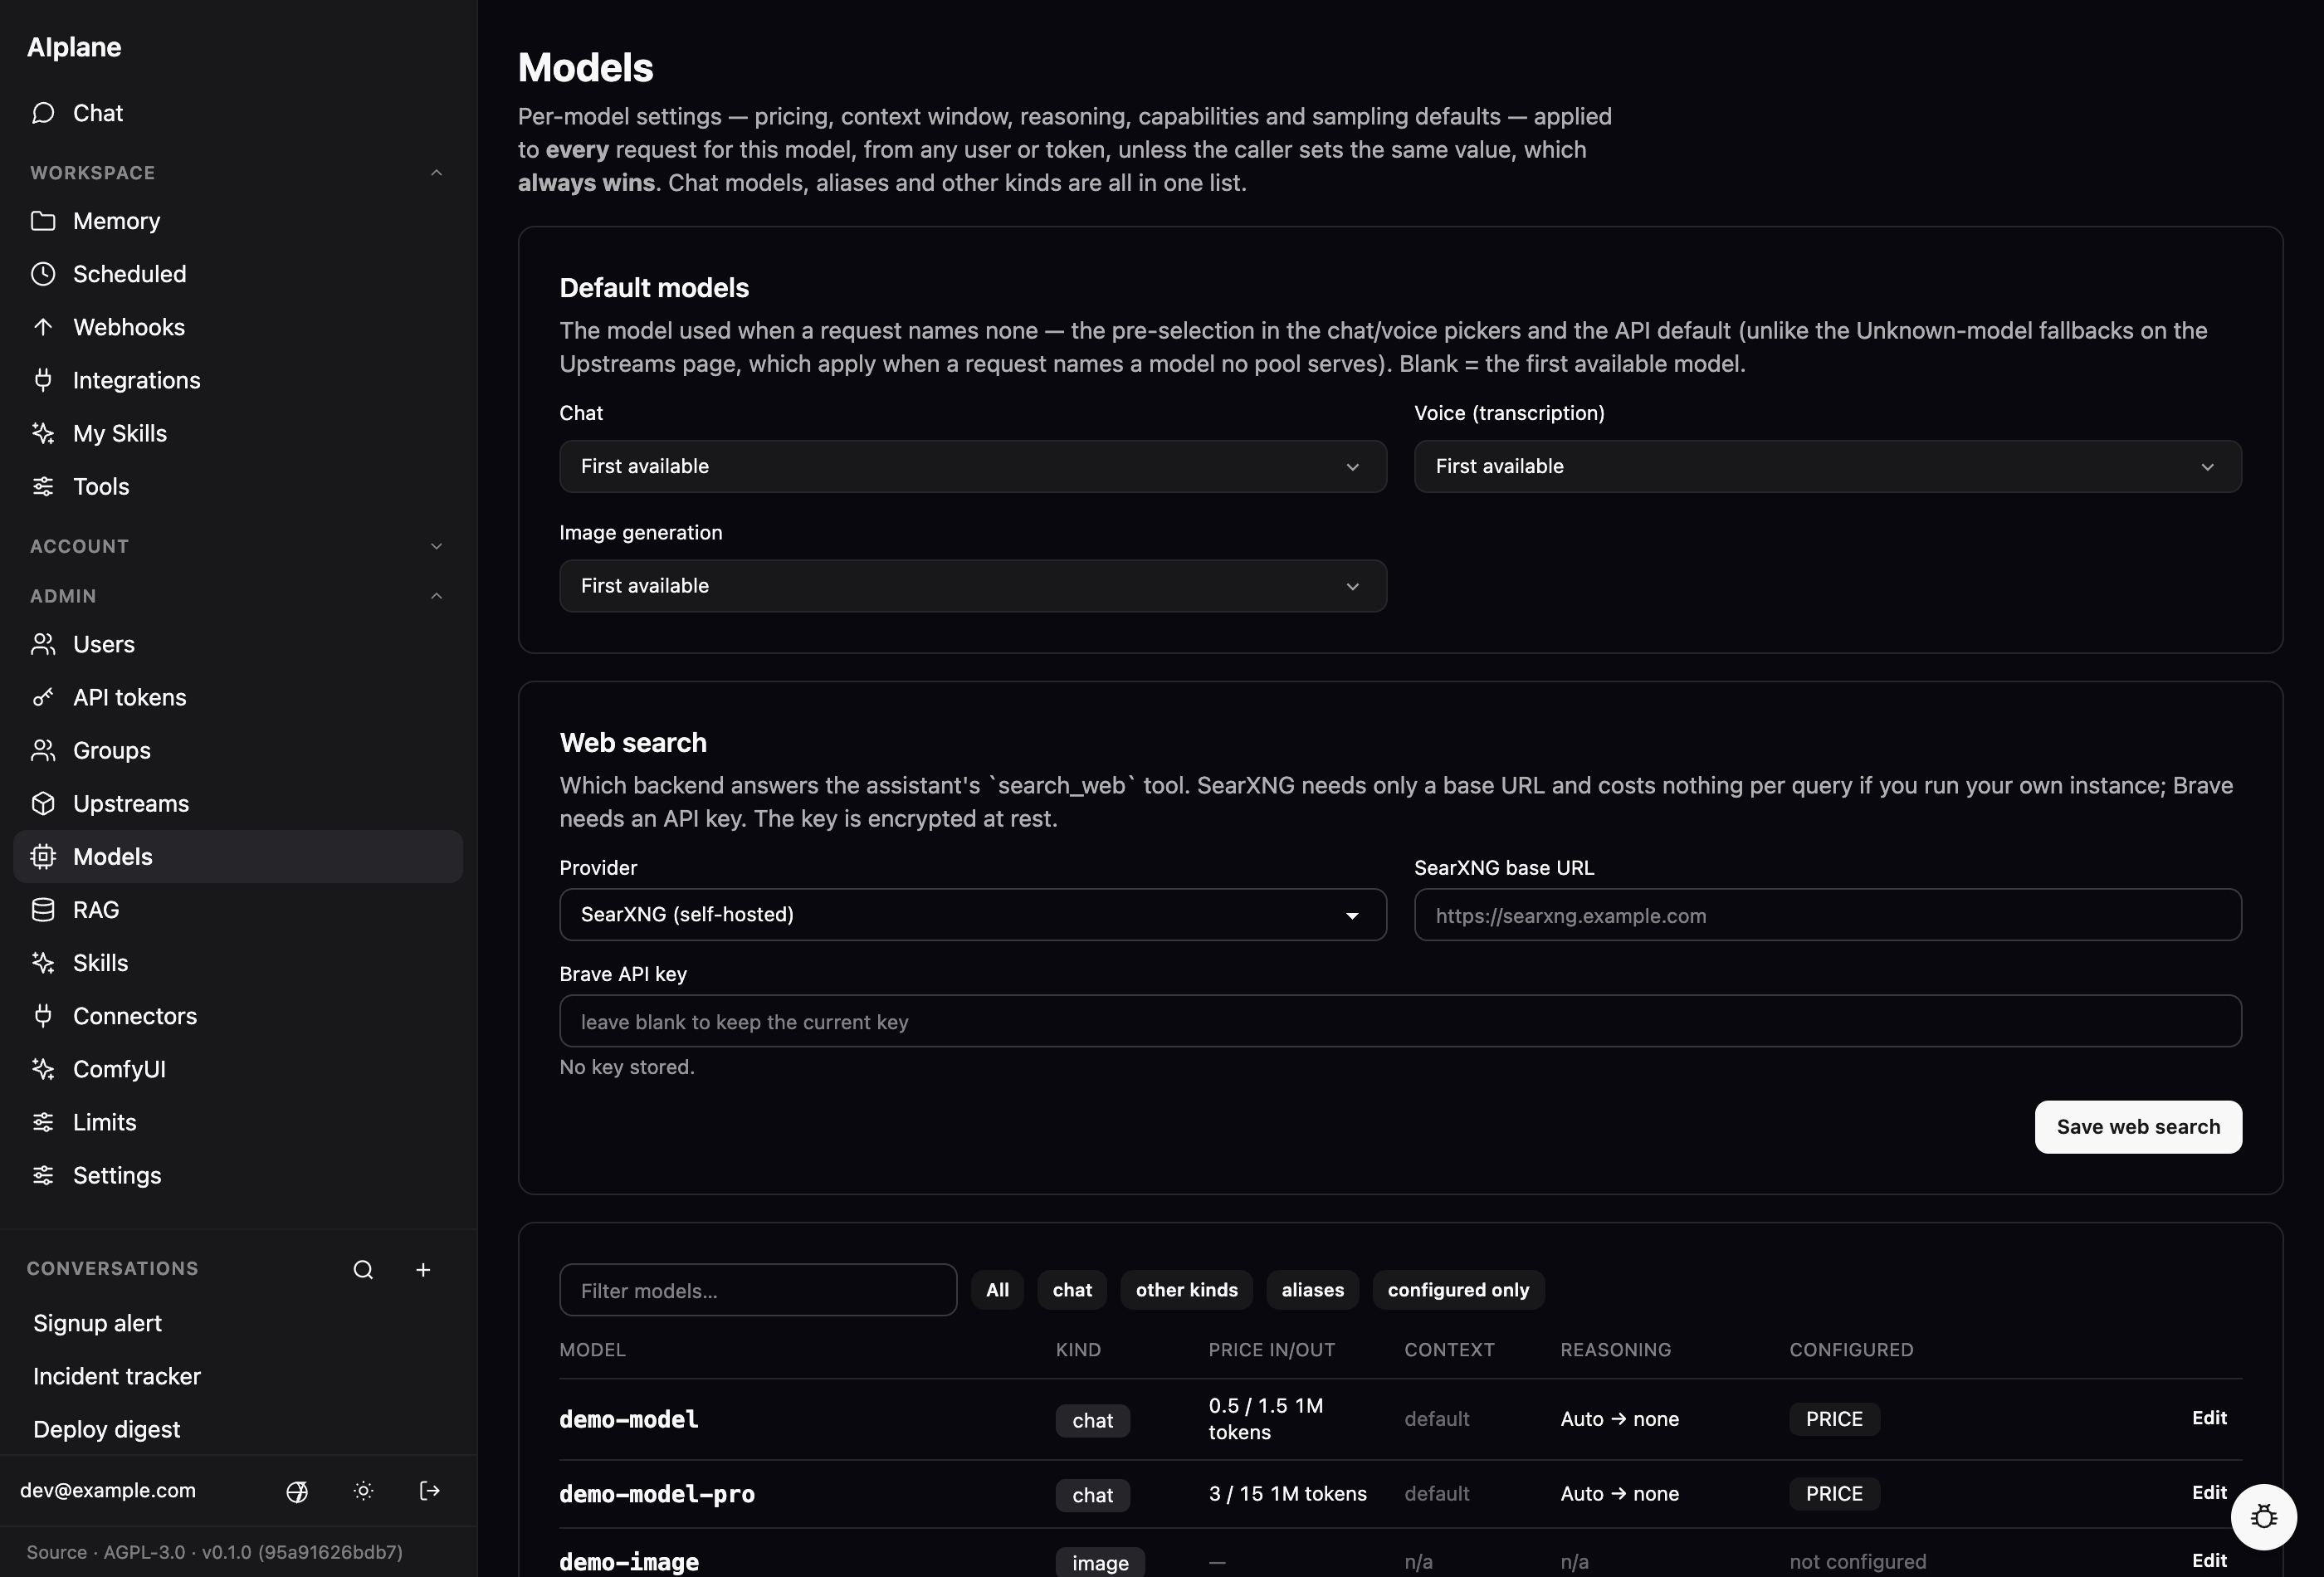Click the Users people icon

(x=43, y=644)
